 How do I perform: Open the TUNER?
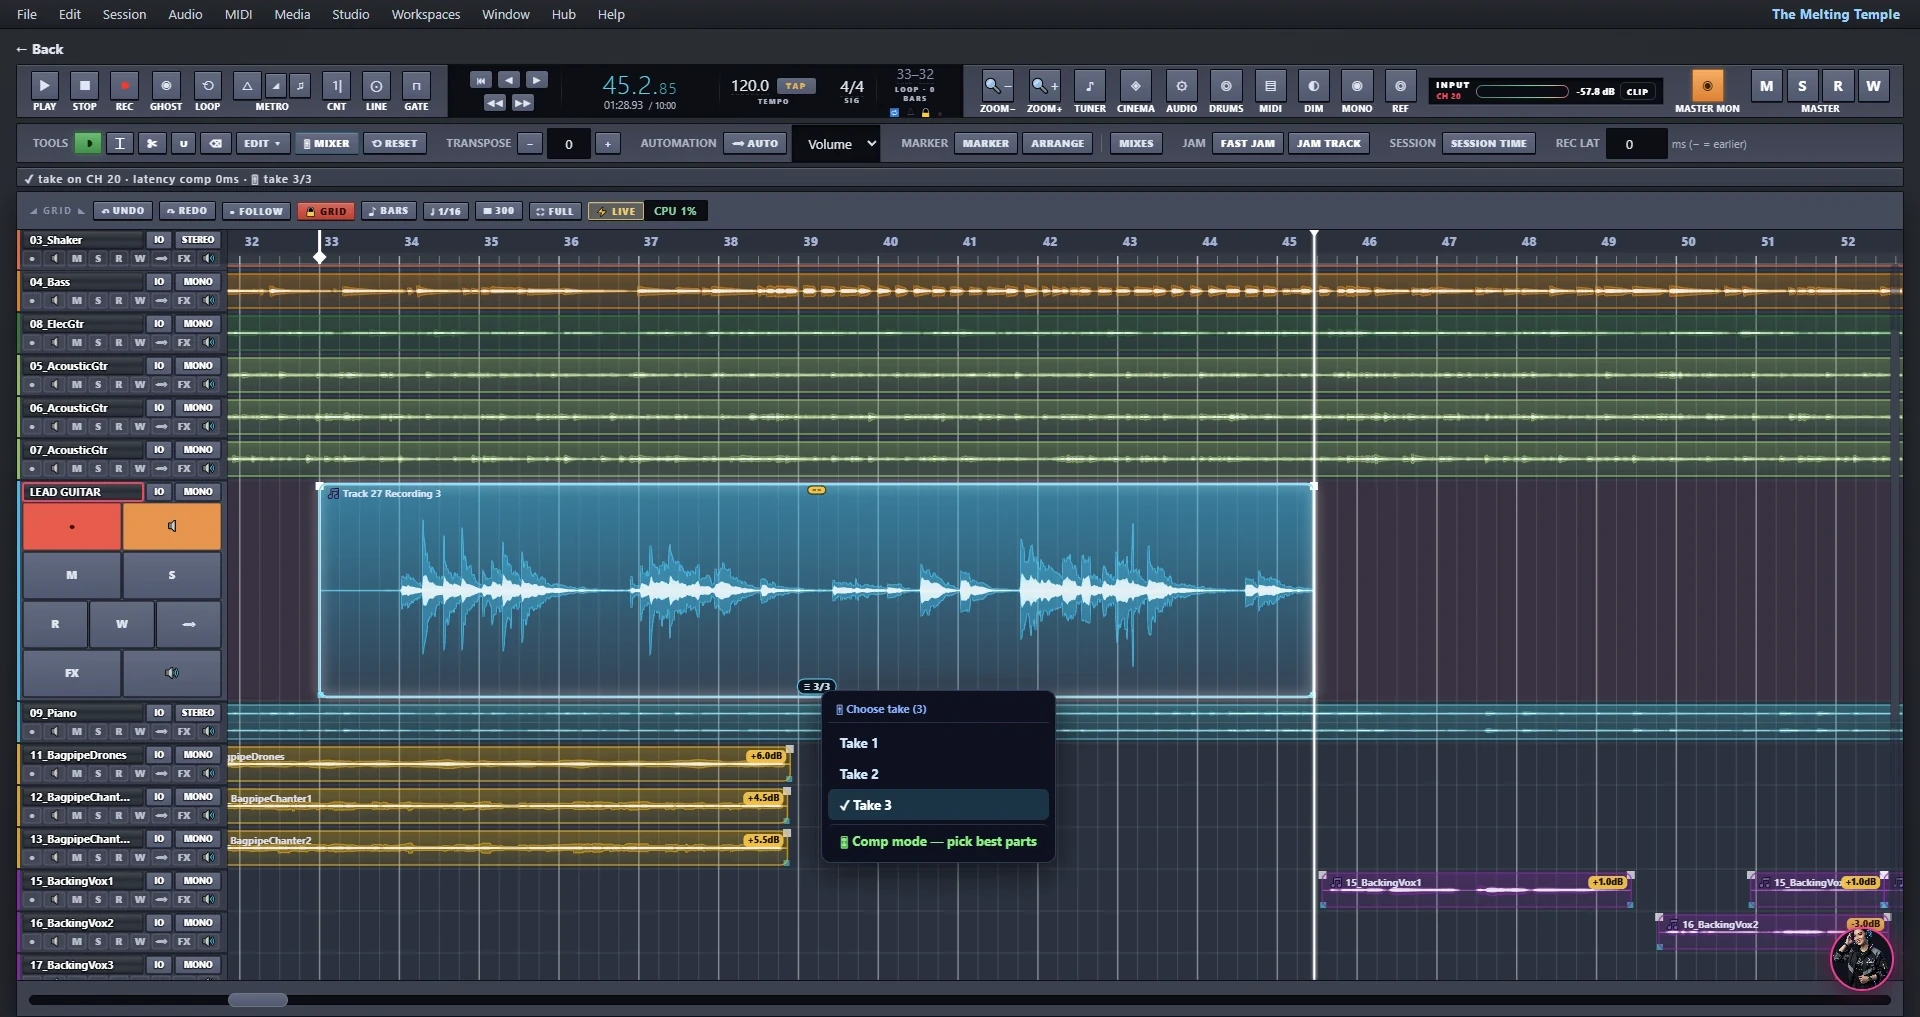pos(1090,86)
